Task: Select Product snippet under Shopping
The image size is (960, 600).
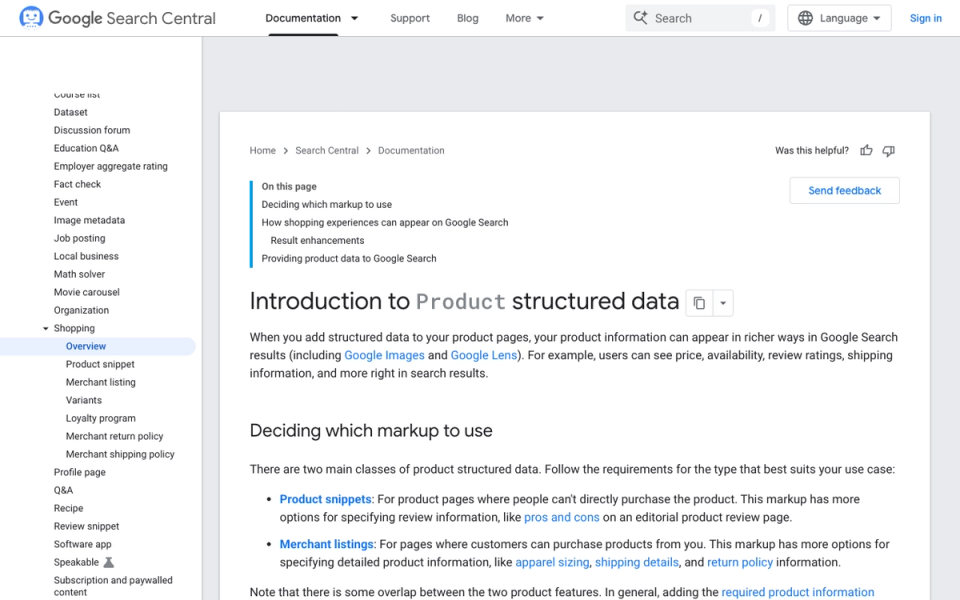Action: 100,364
